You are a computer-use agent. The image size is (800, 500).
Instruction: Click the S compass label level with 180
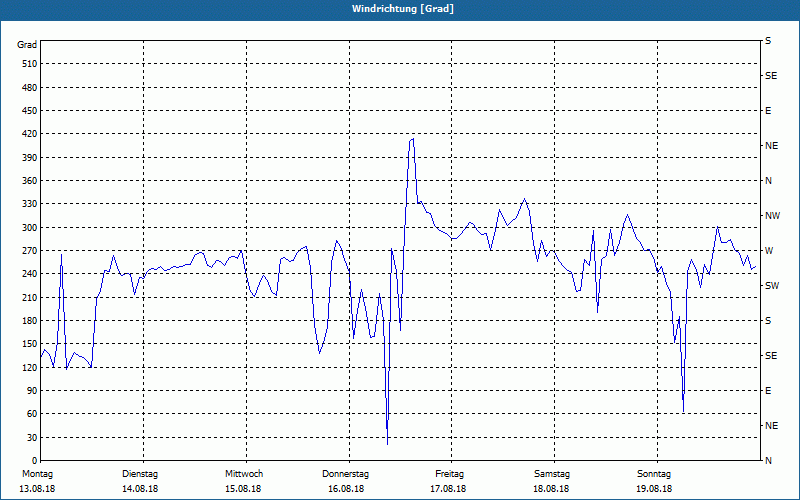pos(768,321)
